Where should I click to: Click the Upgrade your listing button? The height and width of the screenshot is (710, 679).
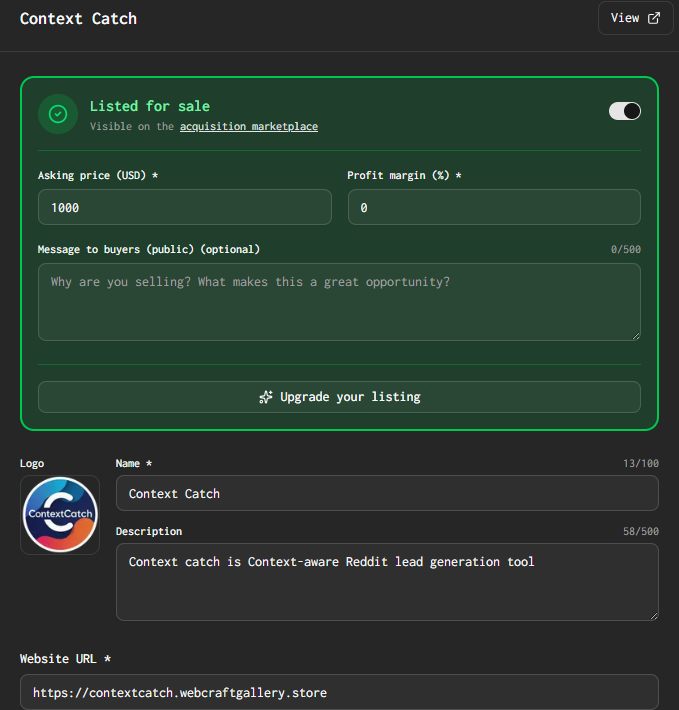pos(340,397)
